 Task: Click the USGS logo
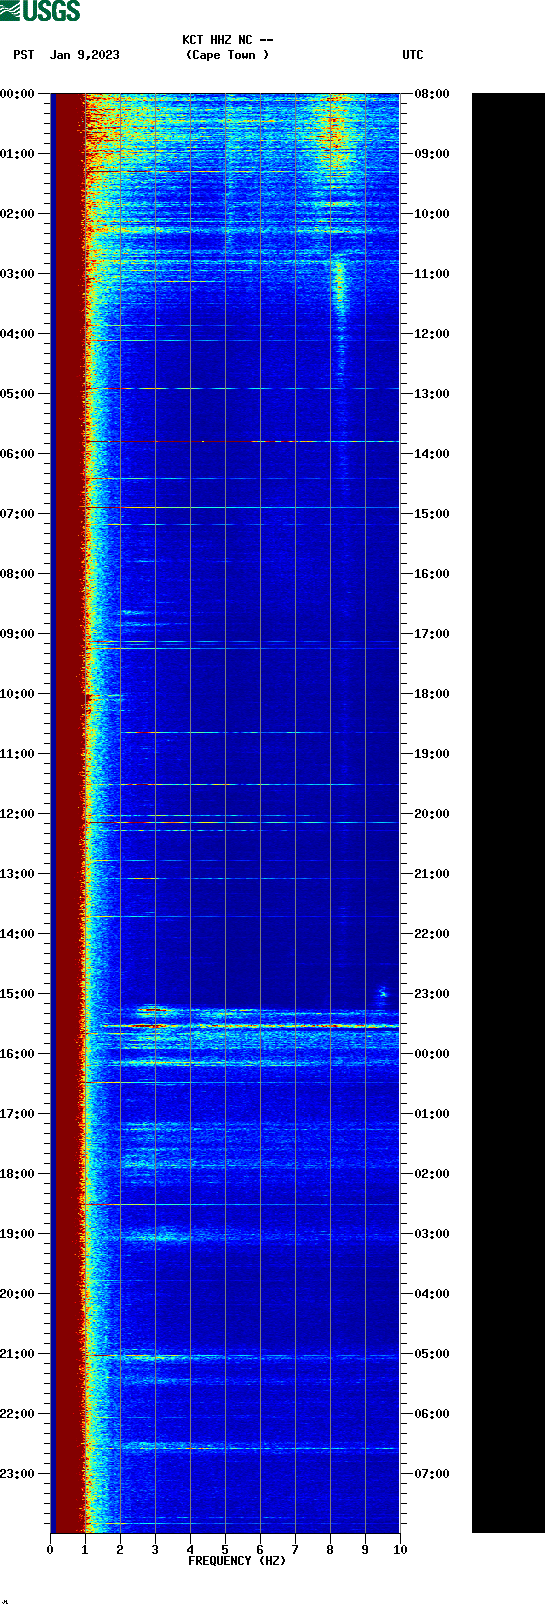tap(40, 11)
